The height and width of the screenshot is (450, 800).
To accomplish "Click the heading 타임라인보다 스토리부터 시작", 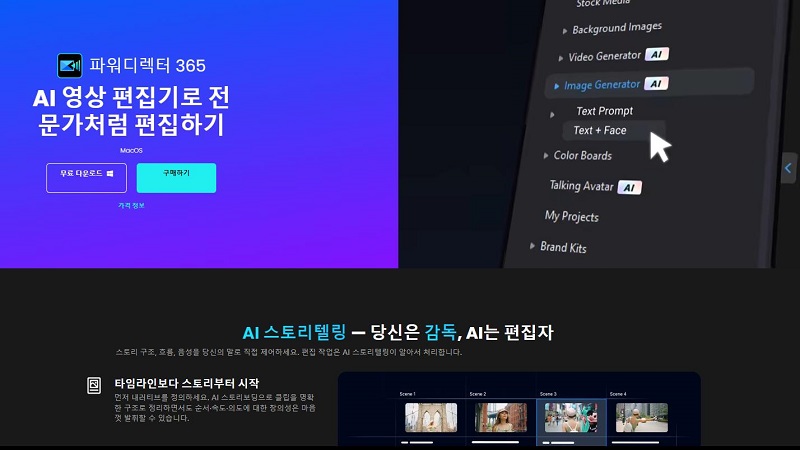I will point(187,383).
